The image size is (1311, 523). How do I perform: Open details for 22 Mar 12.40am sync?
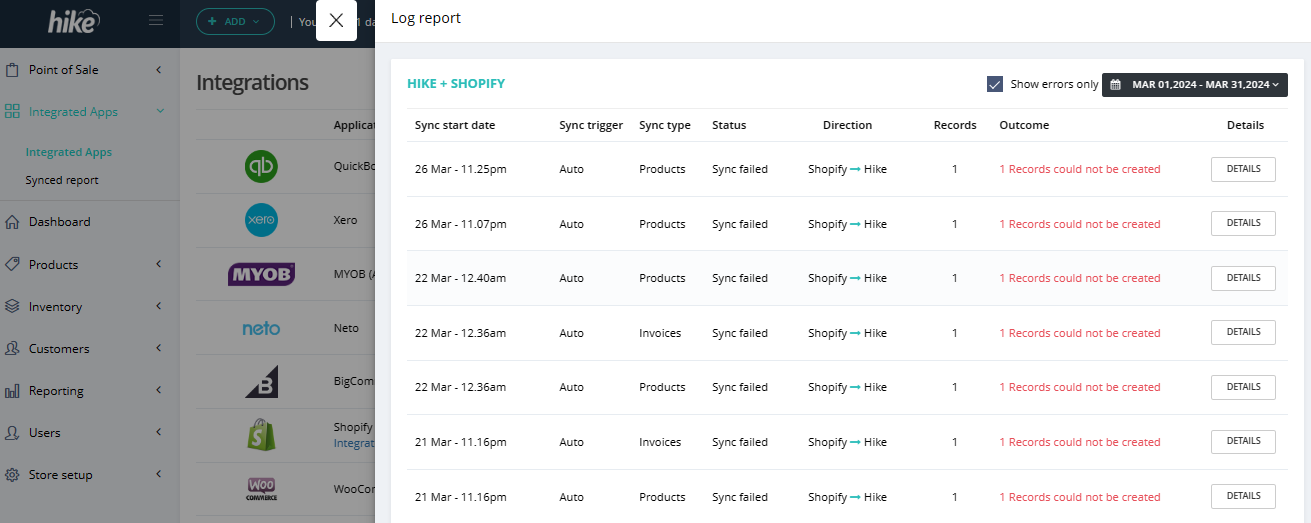coord(1243,278)
